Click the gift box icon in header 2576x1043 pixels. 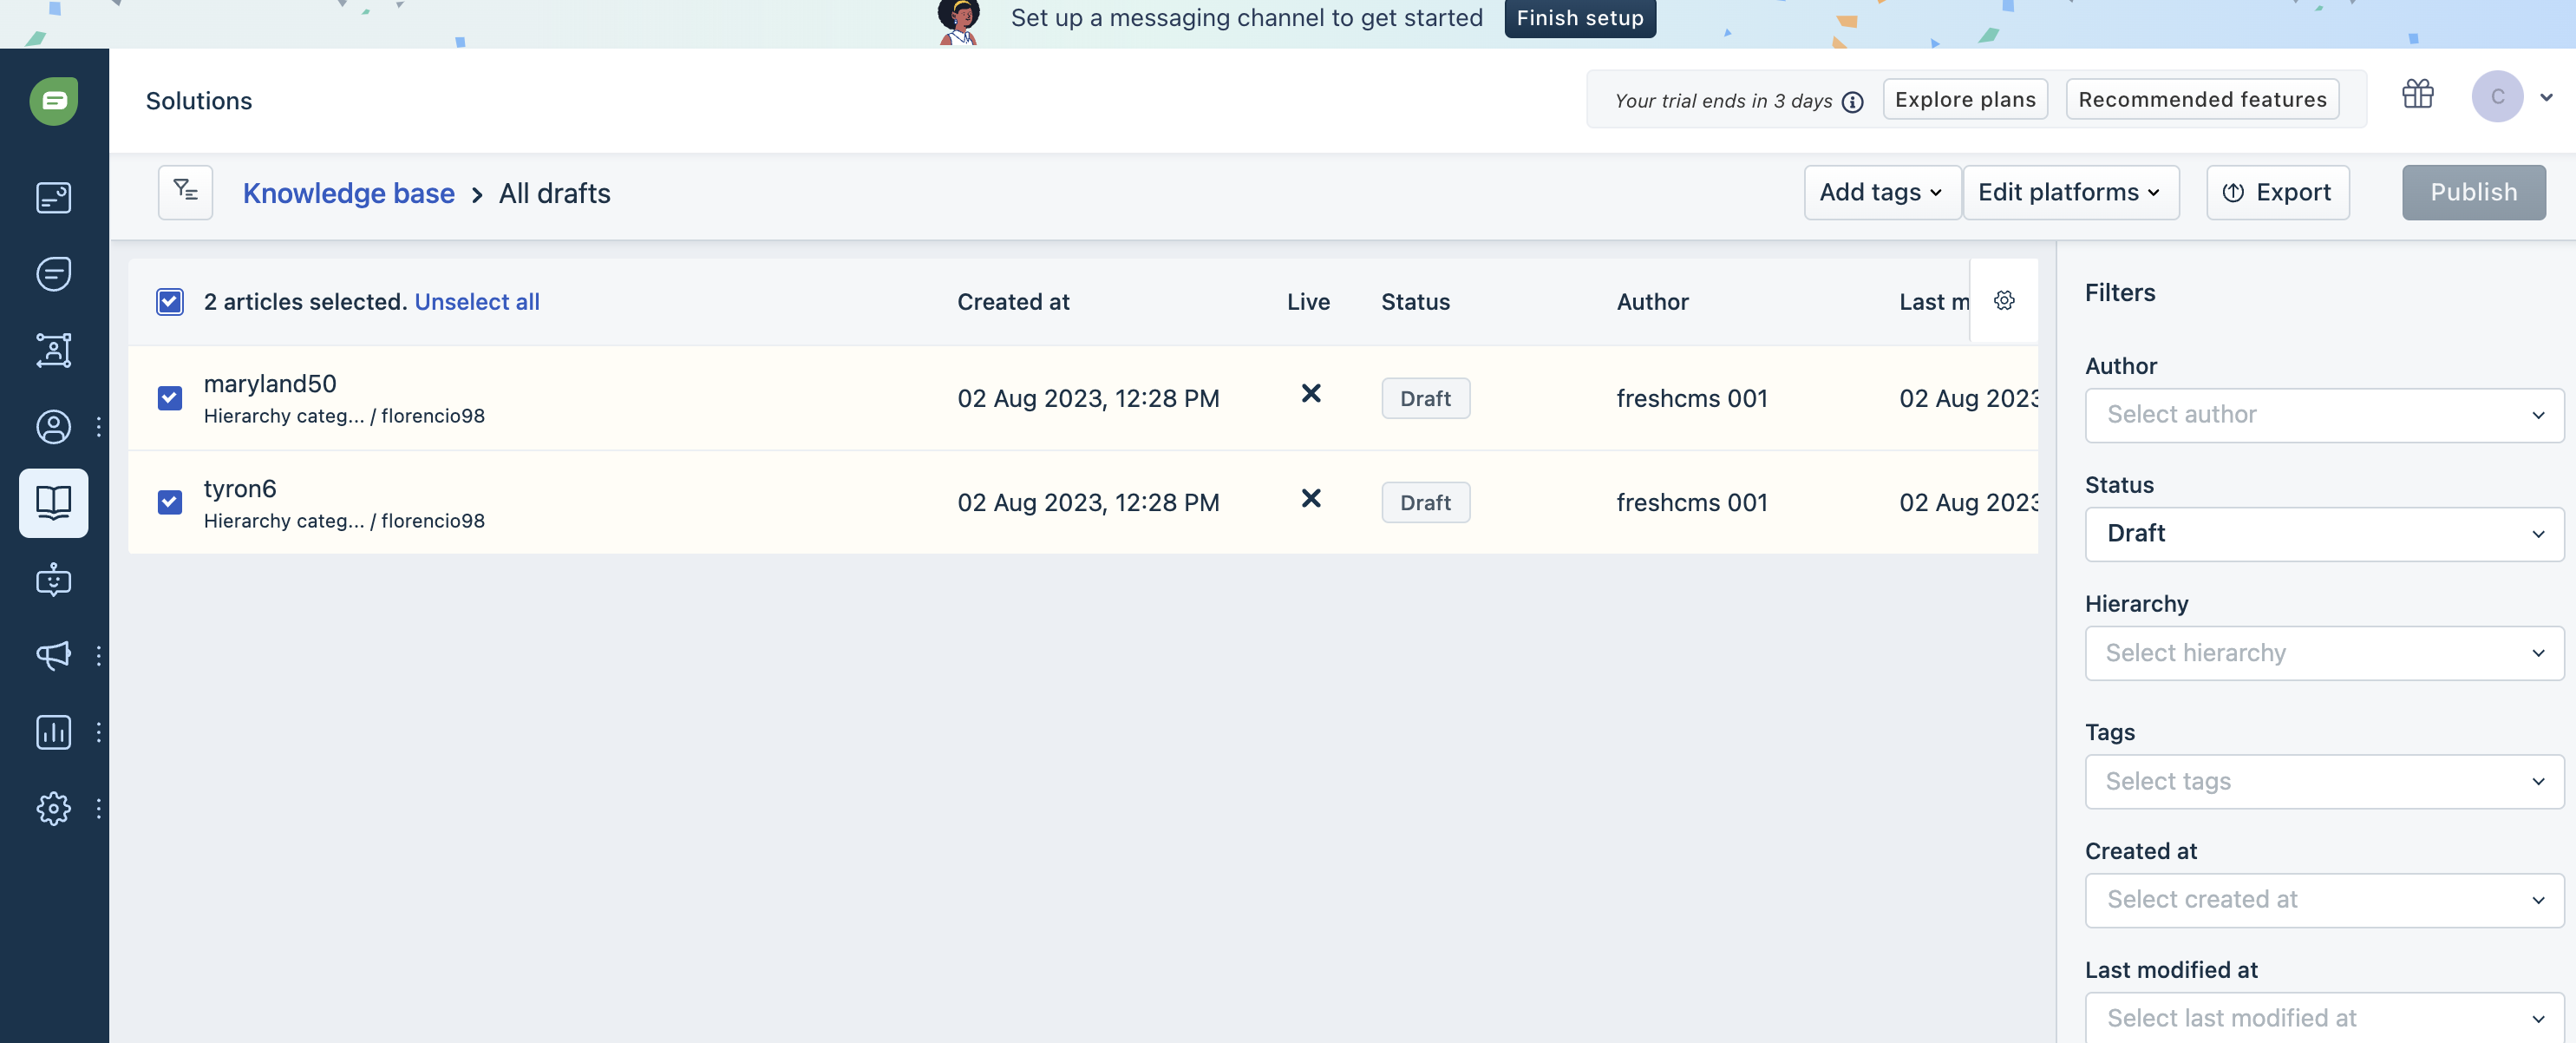(2417, 95)
